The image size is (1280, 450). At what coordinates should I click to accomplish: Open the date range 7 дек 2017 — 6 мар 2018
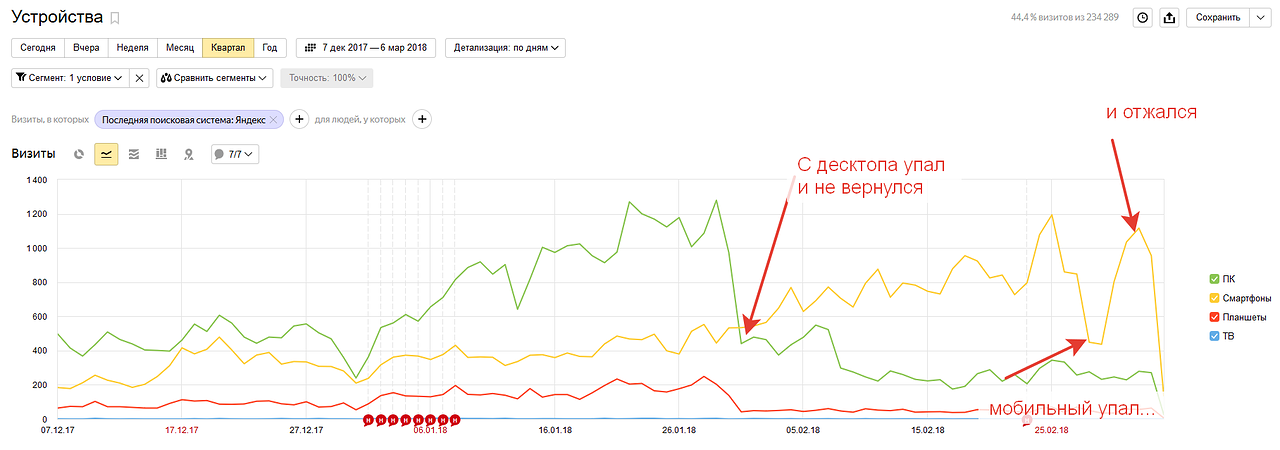tap(366, 47)
